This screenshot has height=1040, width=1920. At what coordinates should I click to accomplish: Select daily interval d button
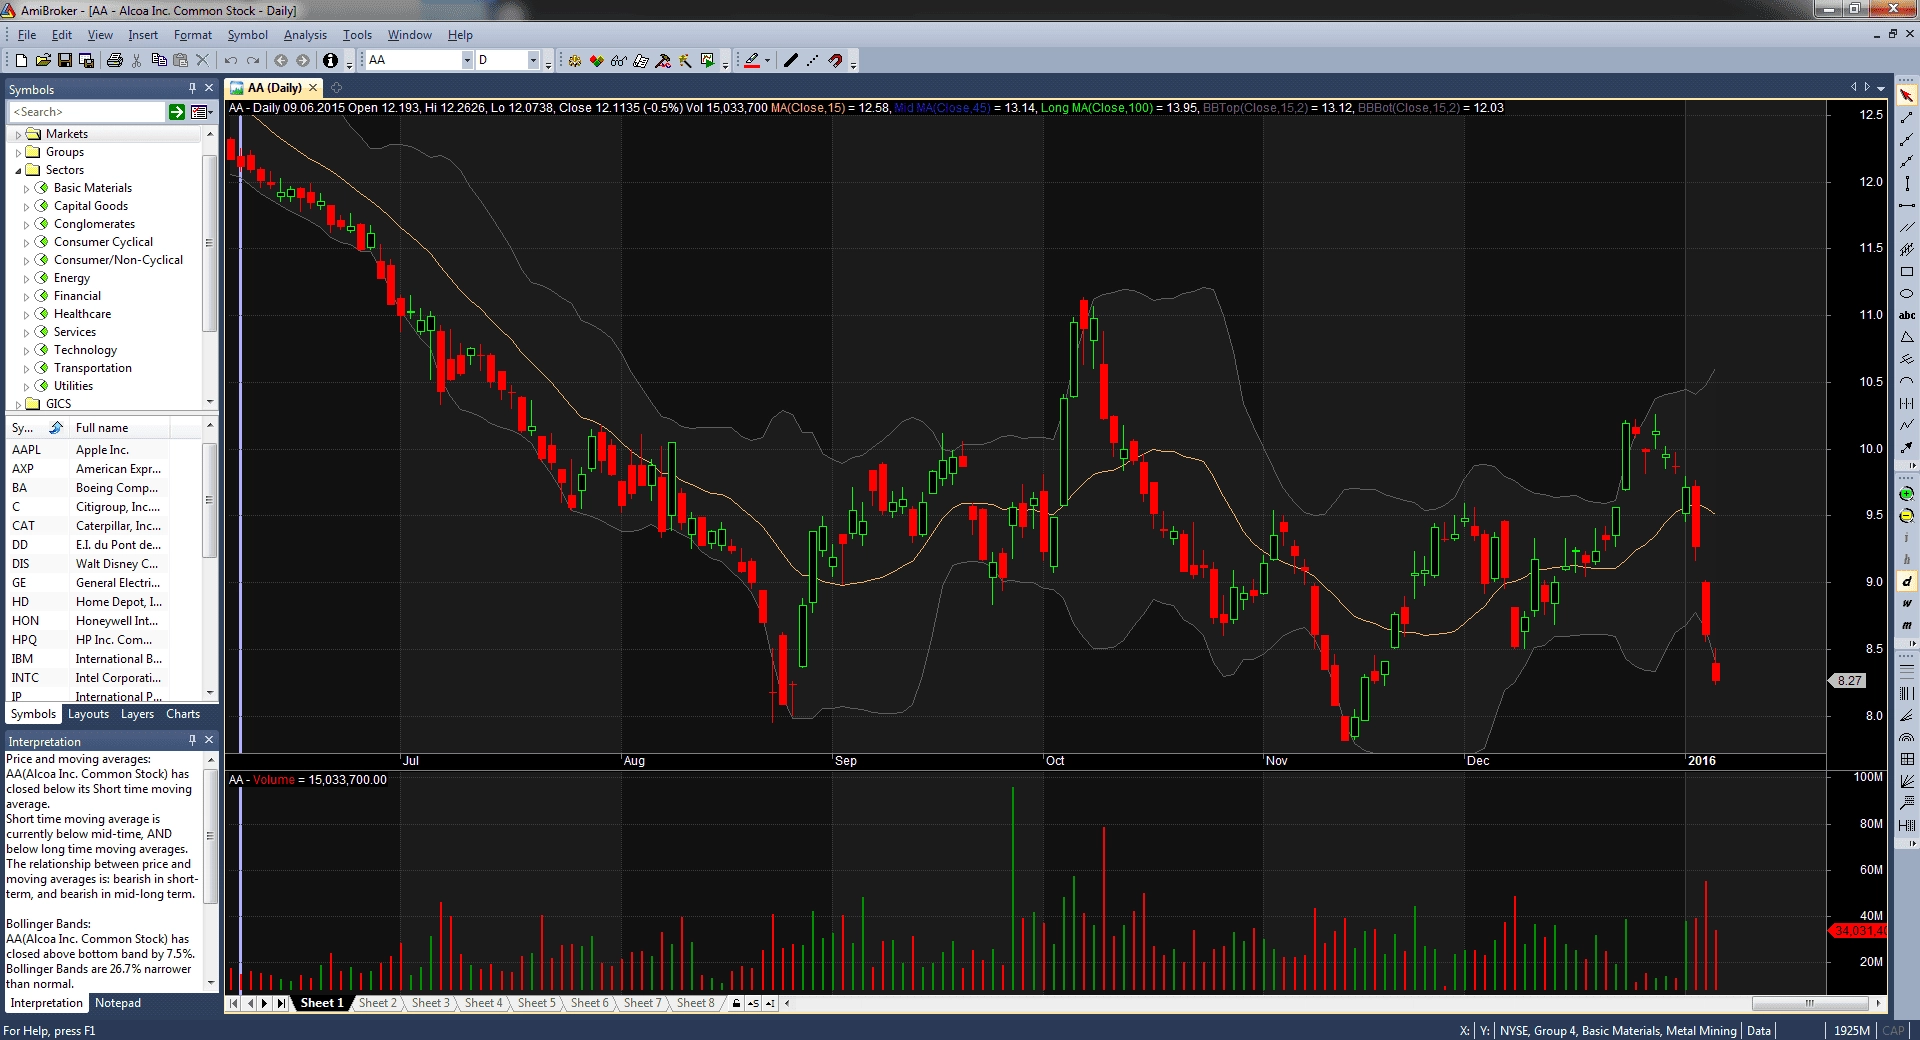click(x=1907, y=582)
